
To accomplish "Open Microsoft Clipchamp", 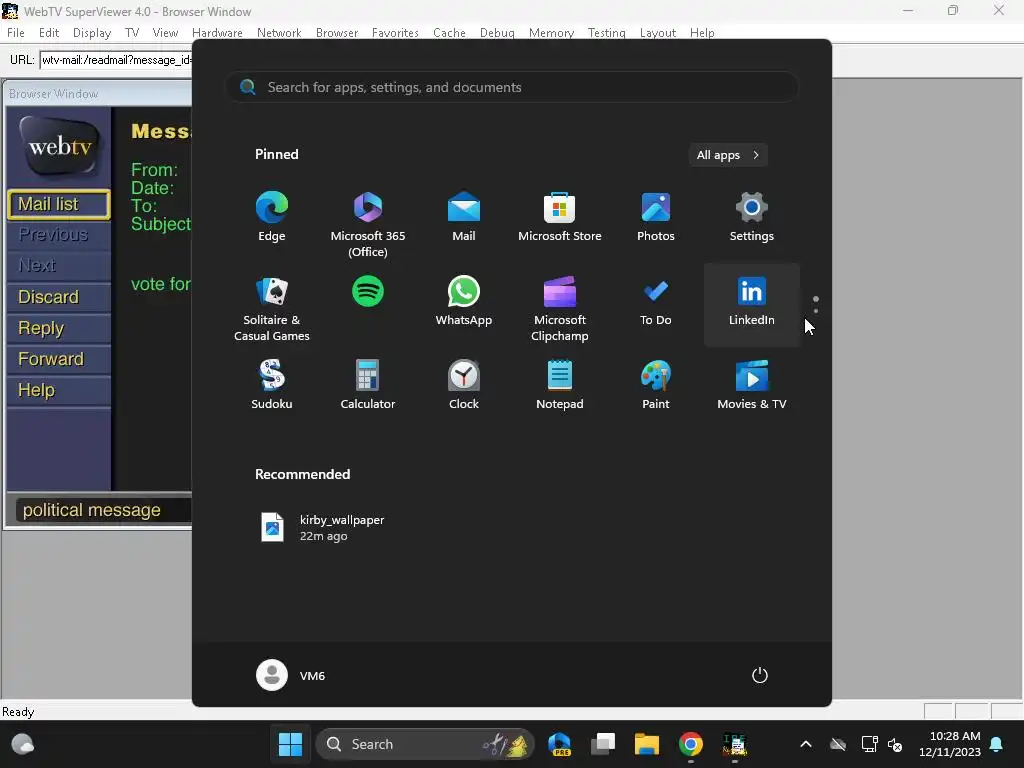I will pos(560,308).
